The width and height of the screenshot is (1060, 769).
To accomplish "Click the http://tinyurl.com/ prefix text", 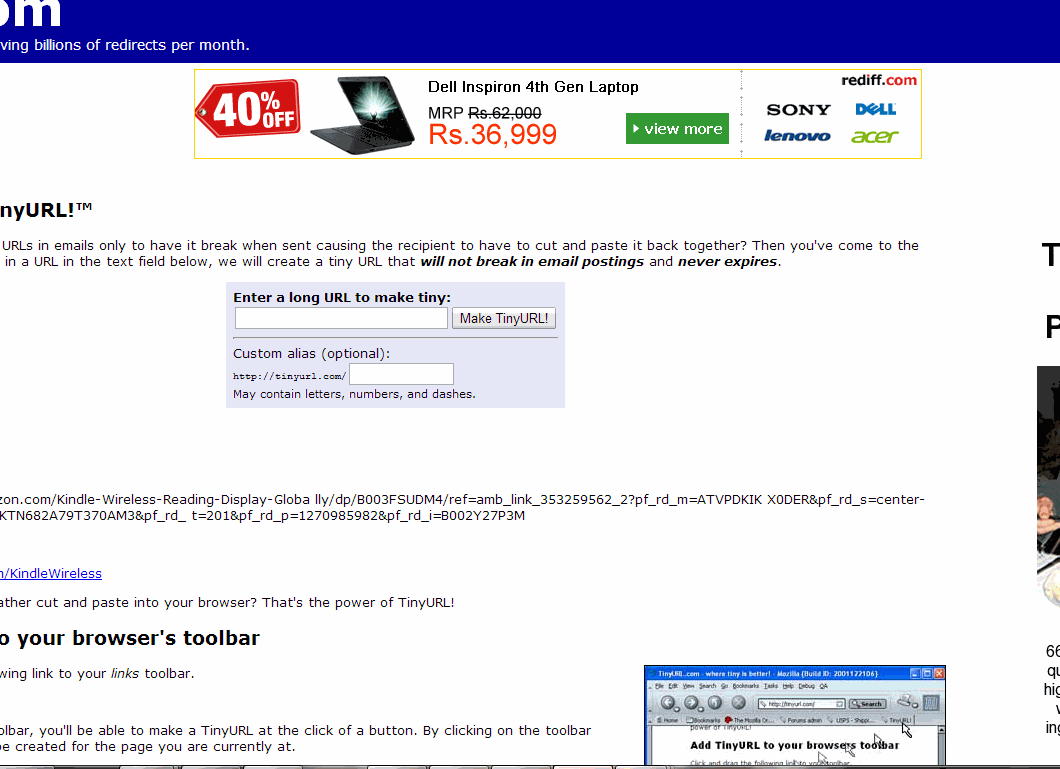I will point(289,376).
